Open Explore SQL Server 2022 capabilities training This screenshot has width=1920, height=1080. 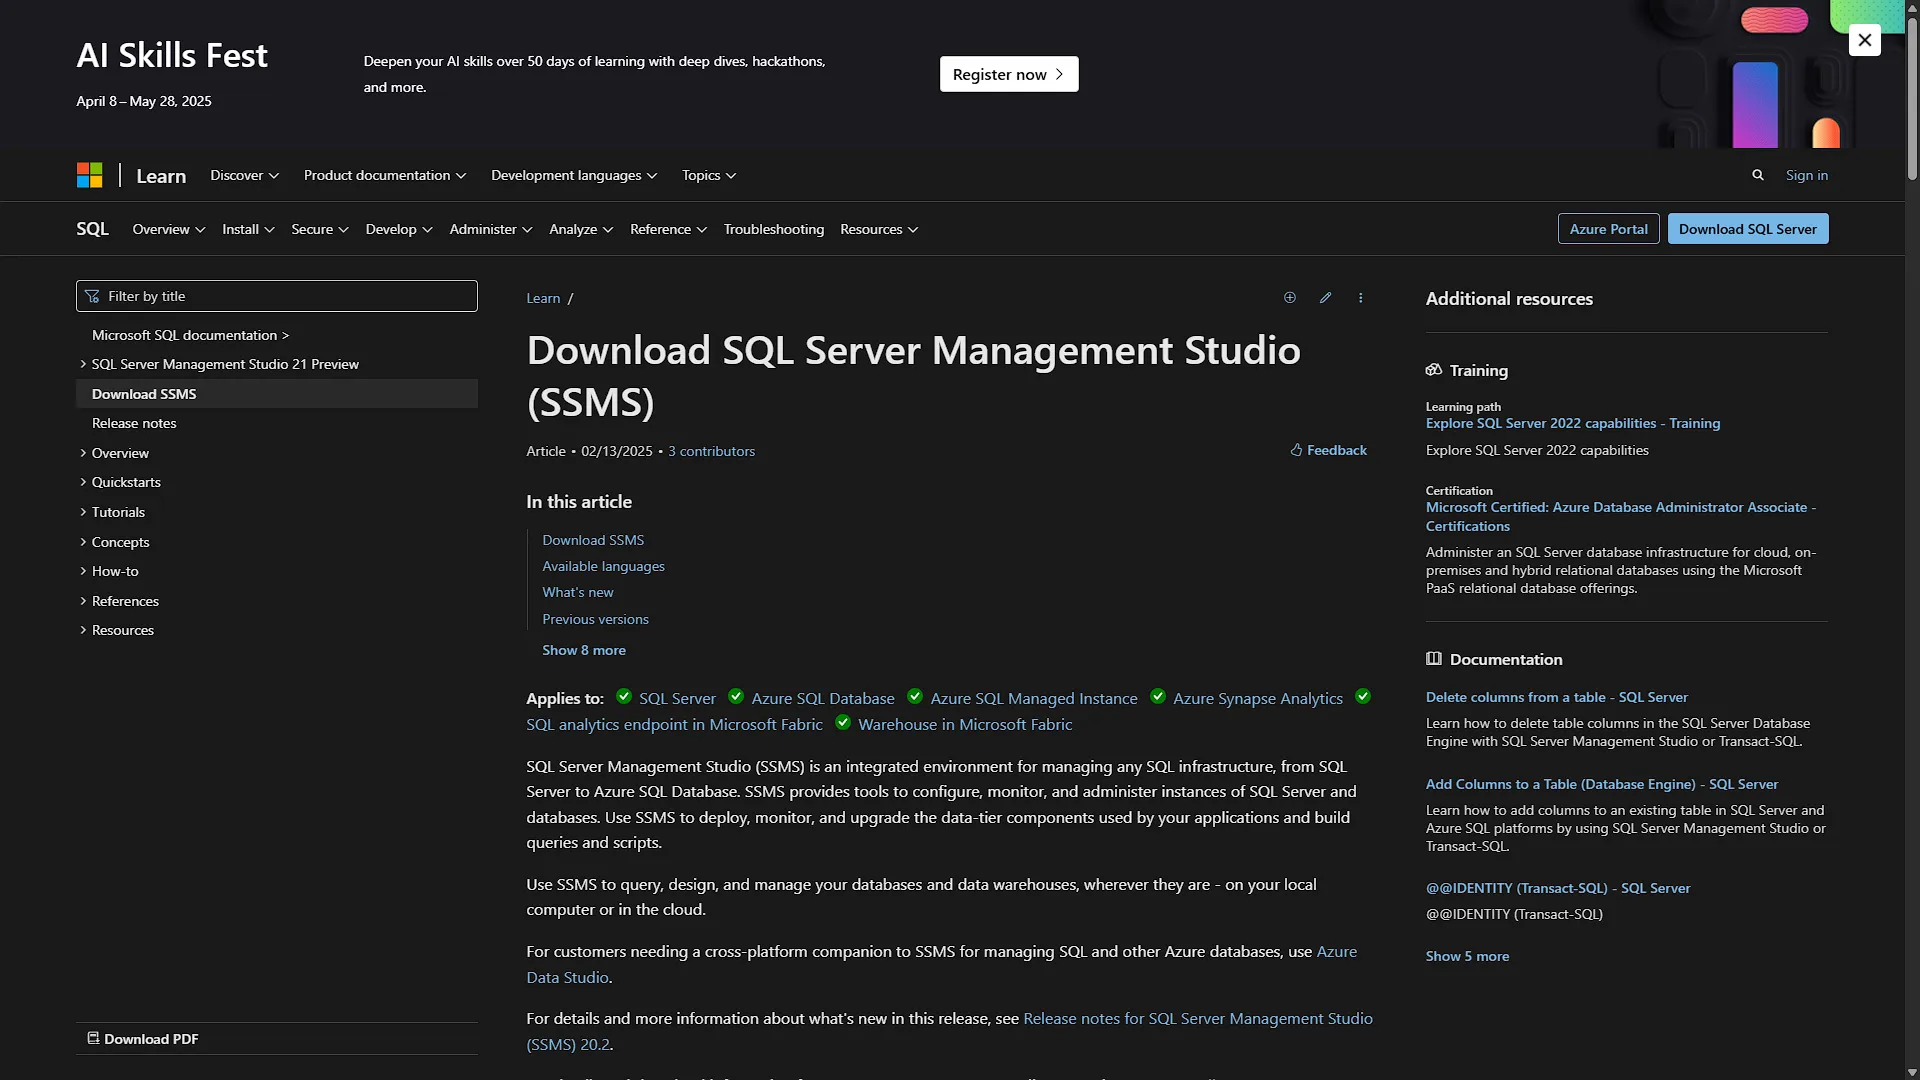pos(1573,423)
